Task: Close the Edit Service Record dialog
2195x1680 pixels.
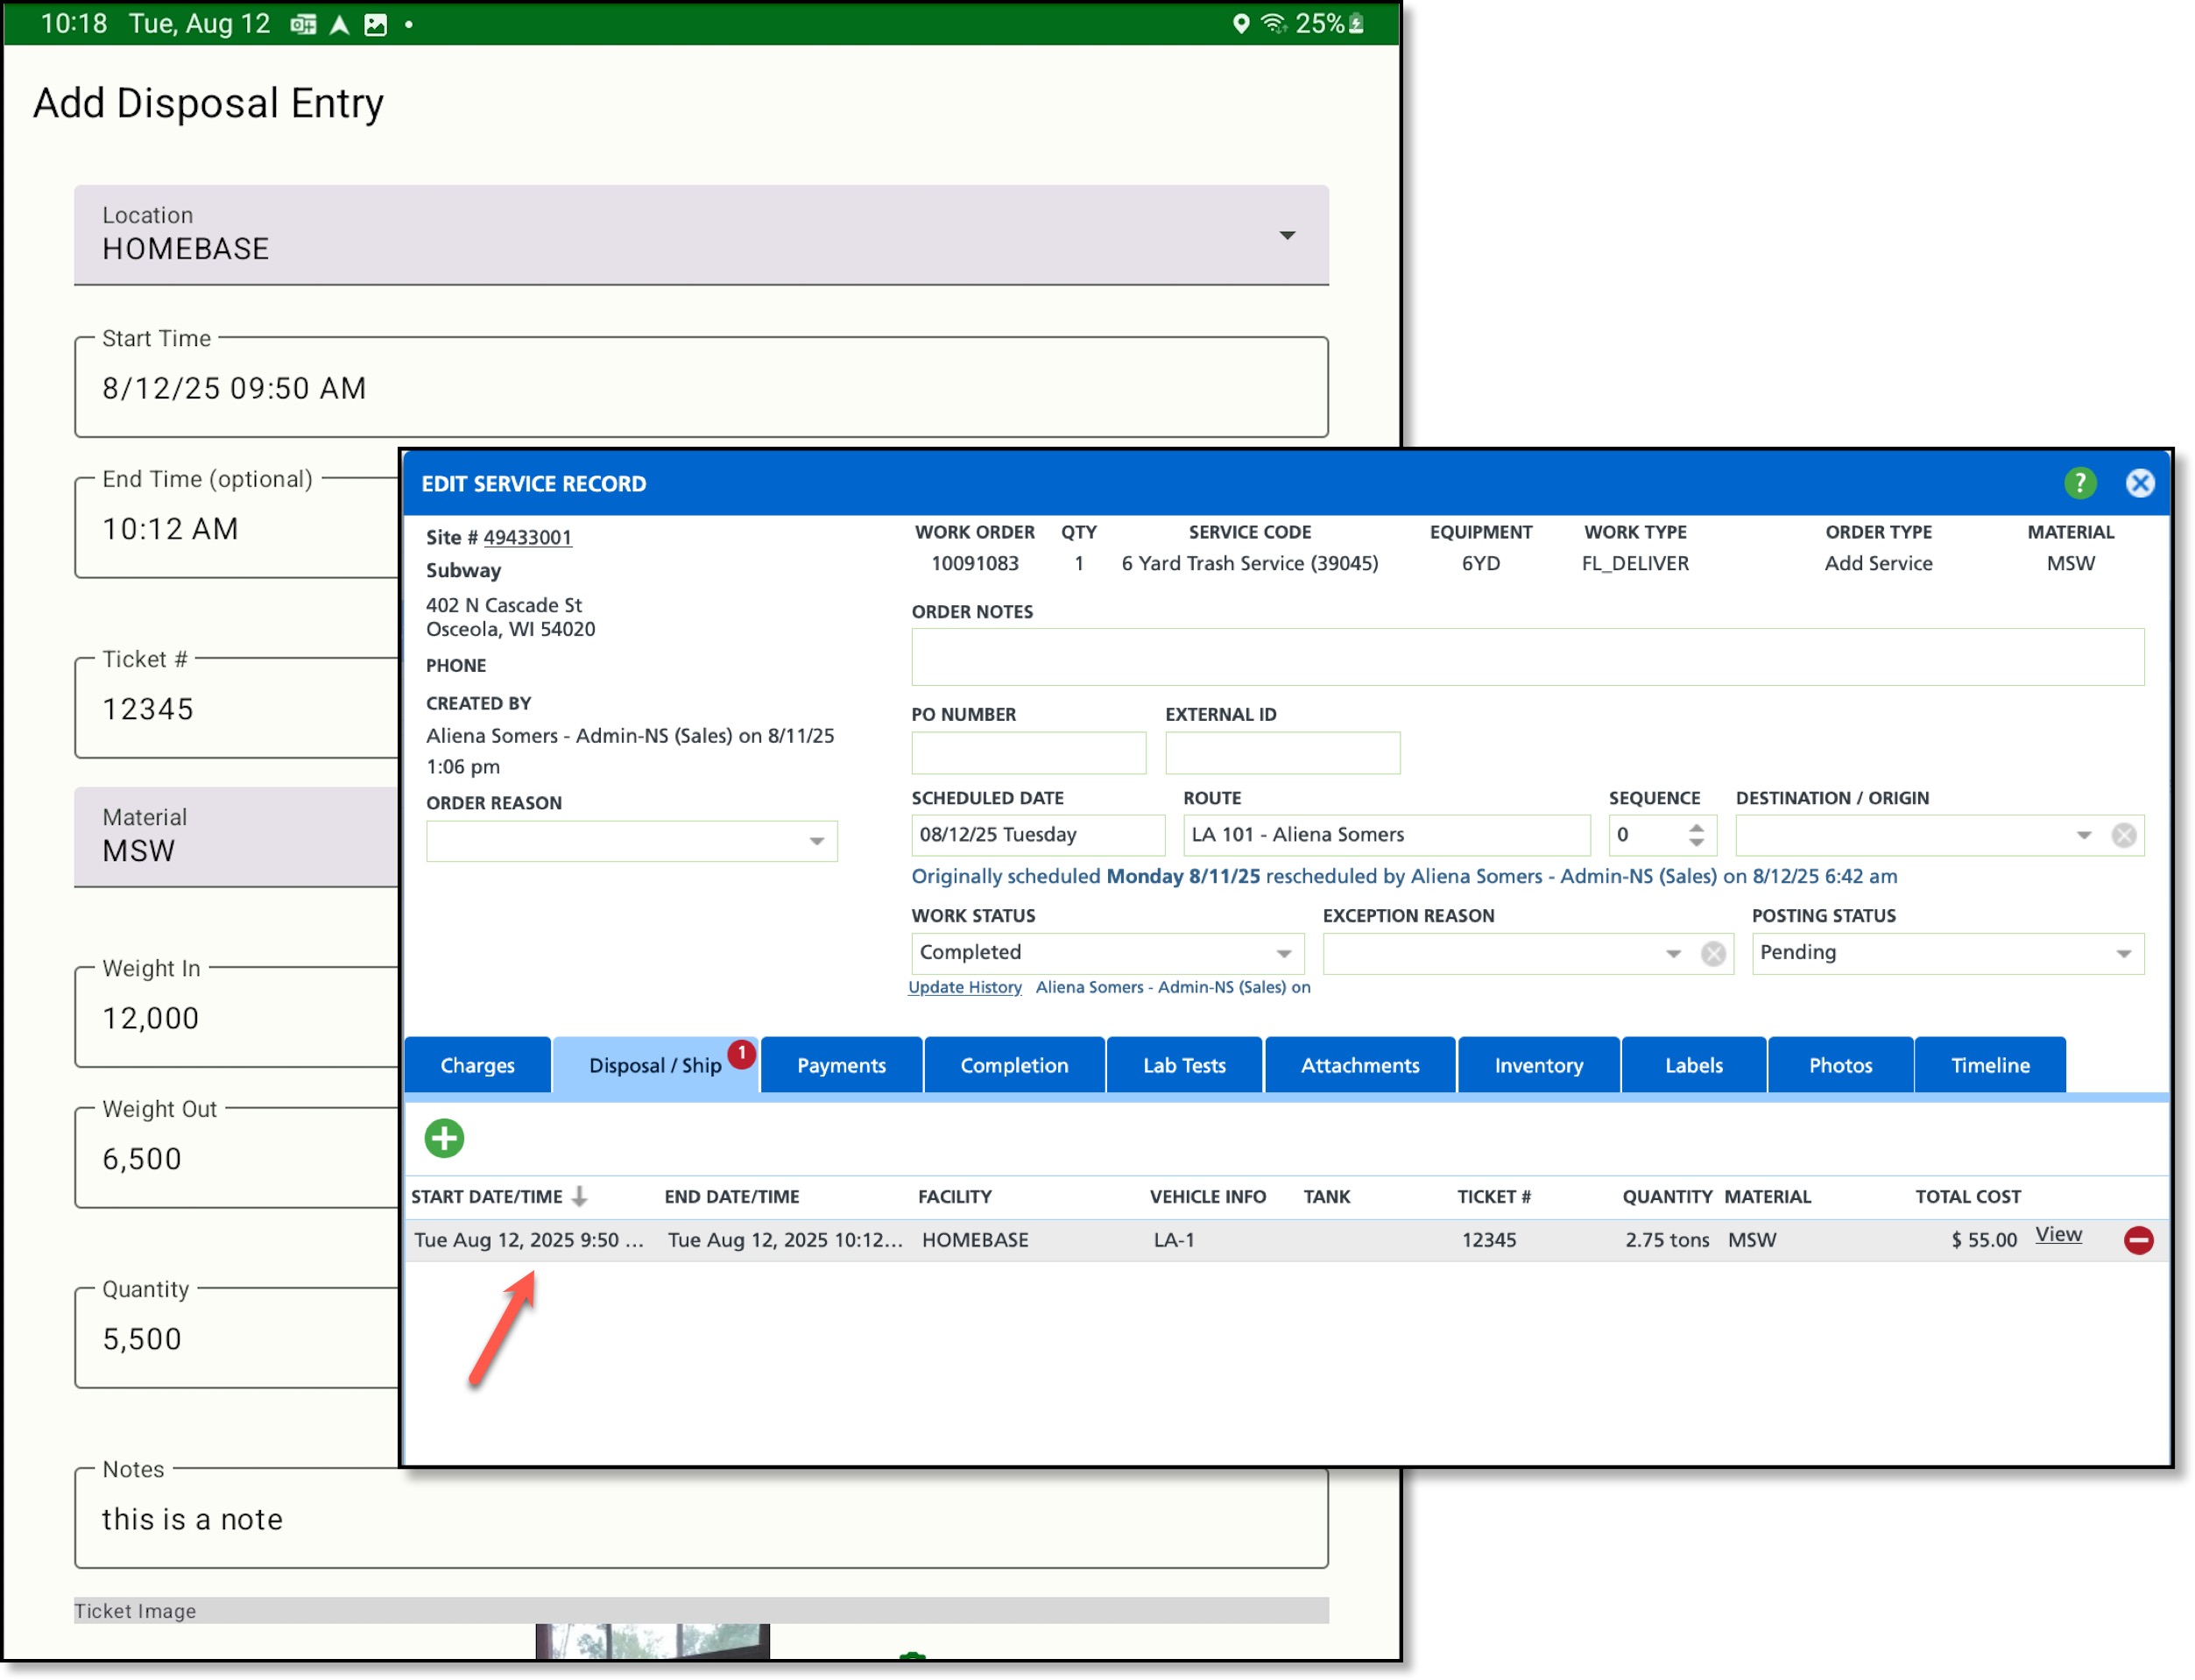Action: pos(2139,483)
